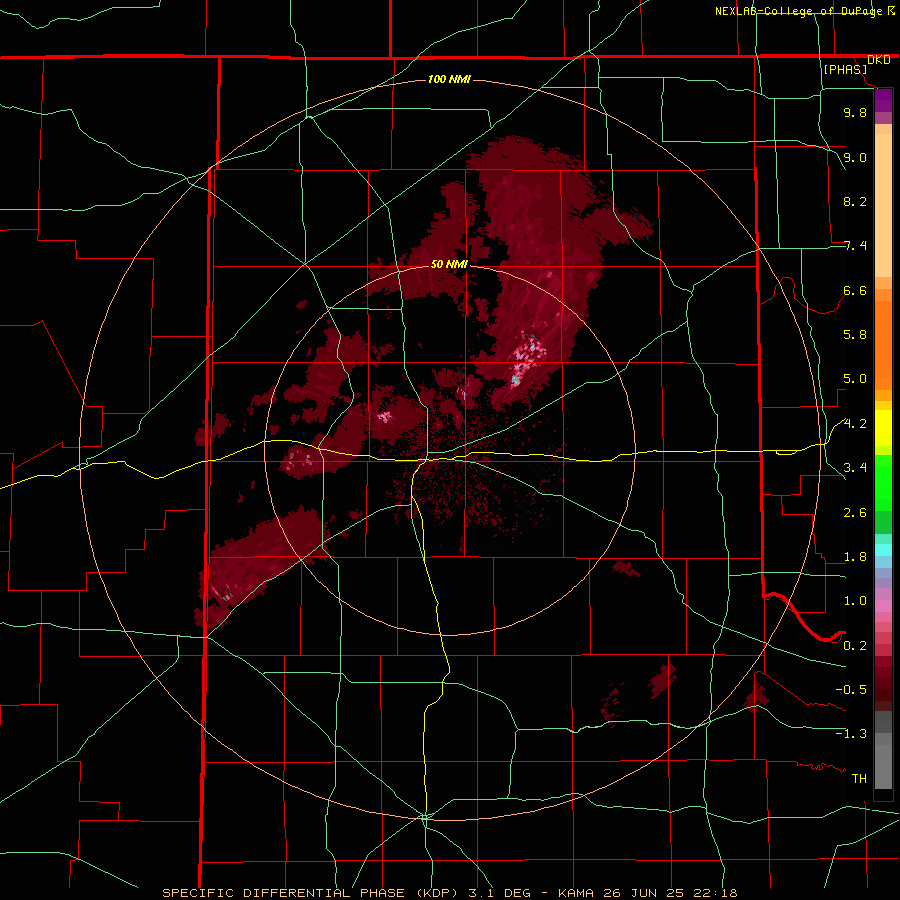Click the -0.5 scale value
900x900 pixels.
[851, 690]
